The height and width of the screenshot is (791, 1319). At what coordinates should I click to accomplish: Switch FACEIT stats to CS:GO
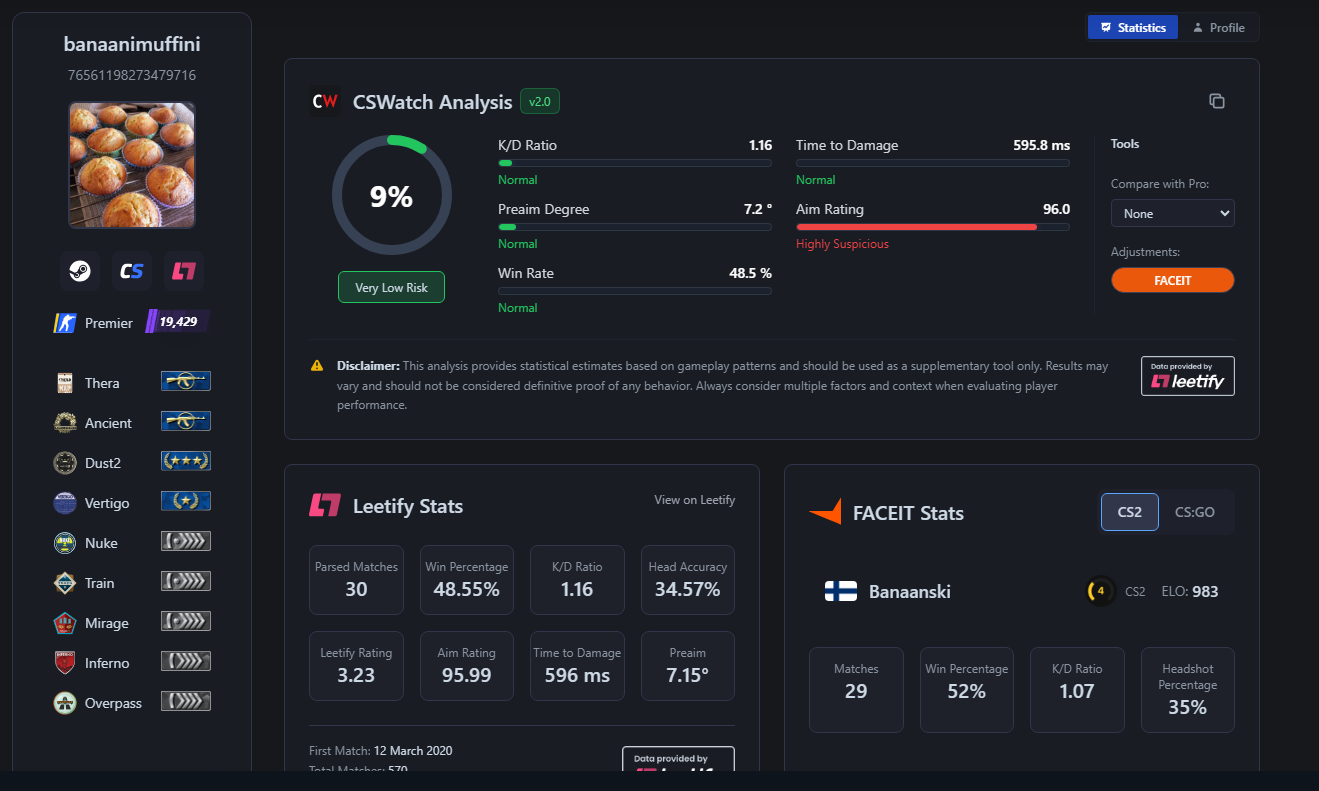click(1195, 512)
